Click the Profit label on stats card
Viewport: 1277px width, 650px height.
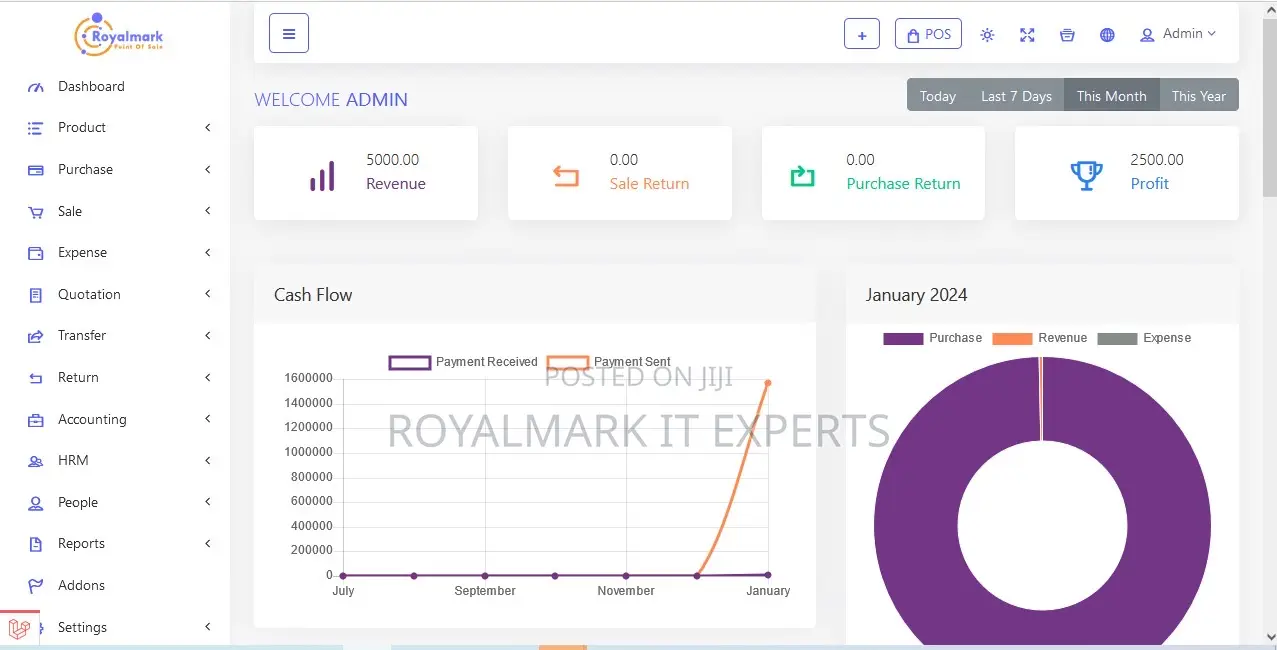tap(1150, 184)
